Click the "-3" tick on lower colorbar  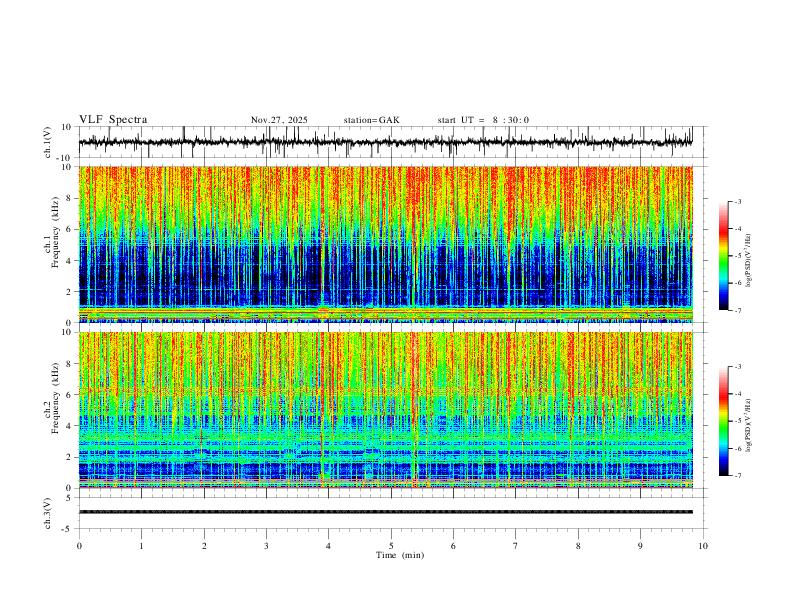point(738,367)
